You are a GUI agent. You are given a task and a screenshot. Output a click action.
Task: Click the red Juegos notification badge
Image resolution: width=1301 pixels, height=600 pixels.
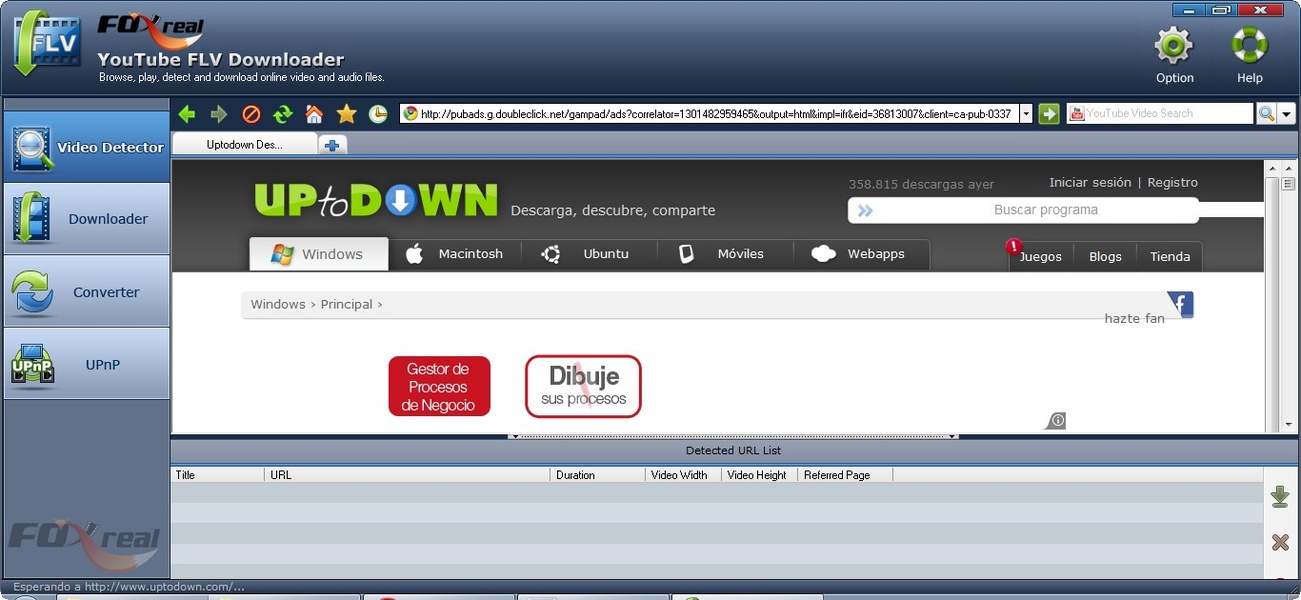(1014, 246)
